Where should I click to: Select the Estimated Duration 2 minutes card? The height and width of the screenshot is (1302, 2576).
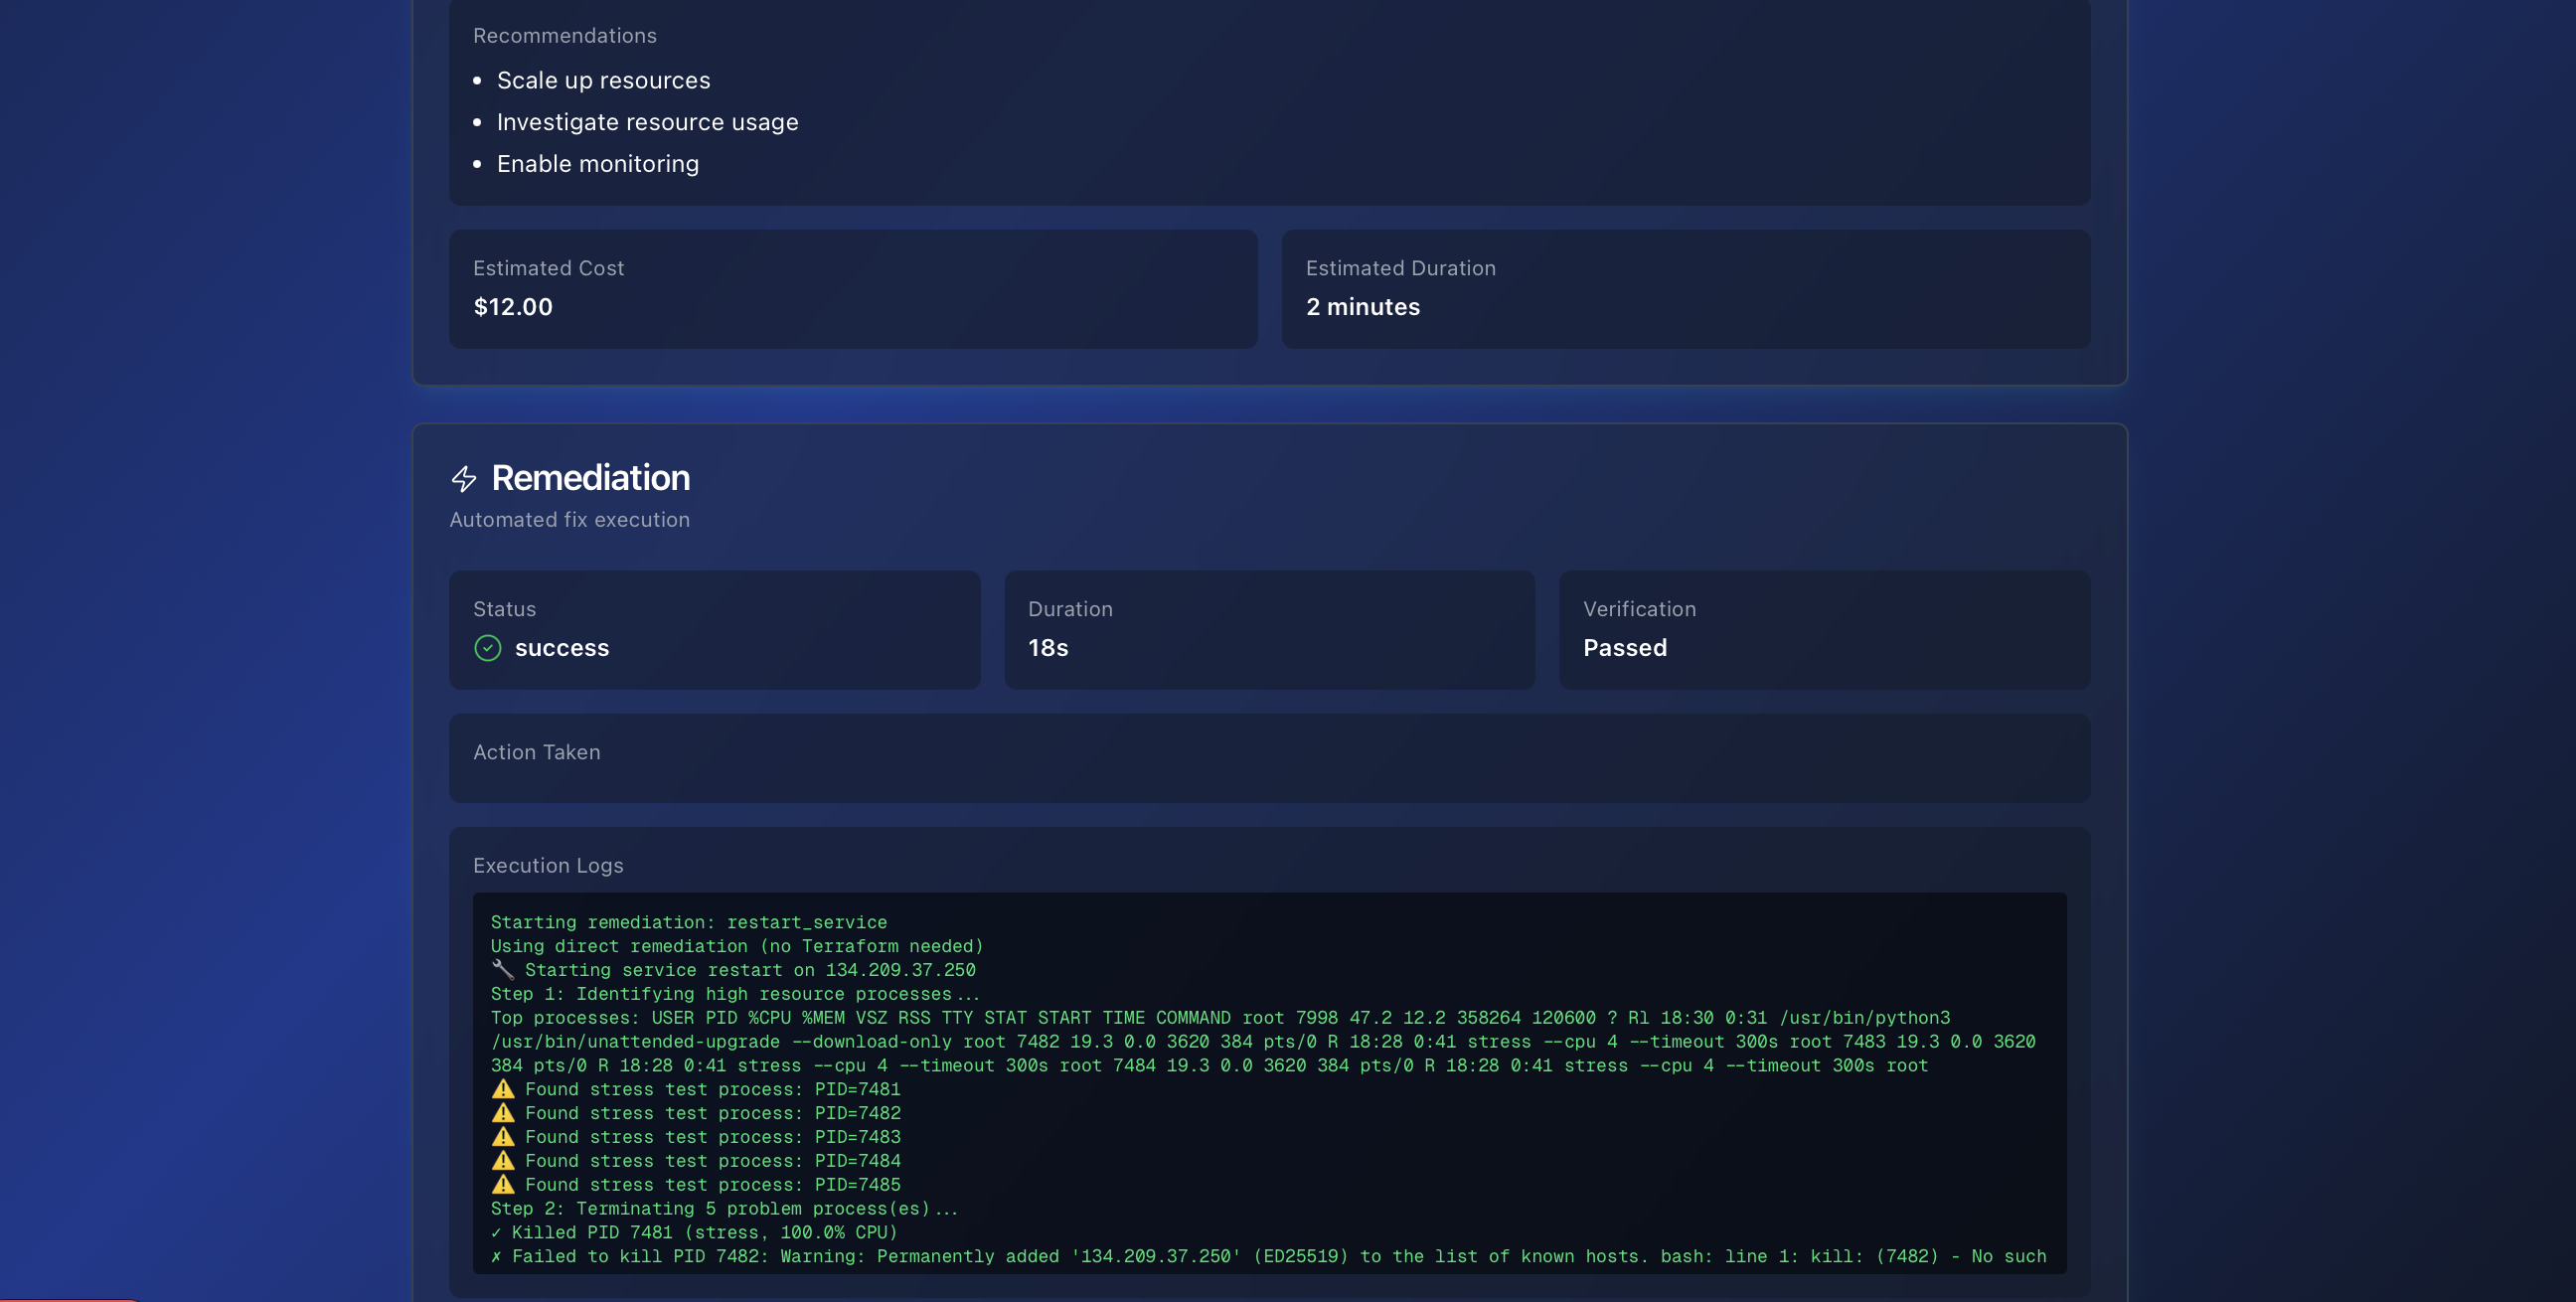[1685, 289]
